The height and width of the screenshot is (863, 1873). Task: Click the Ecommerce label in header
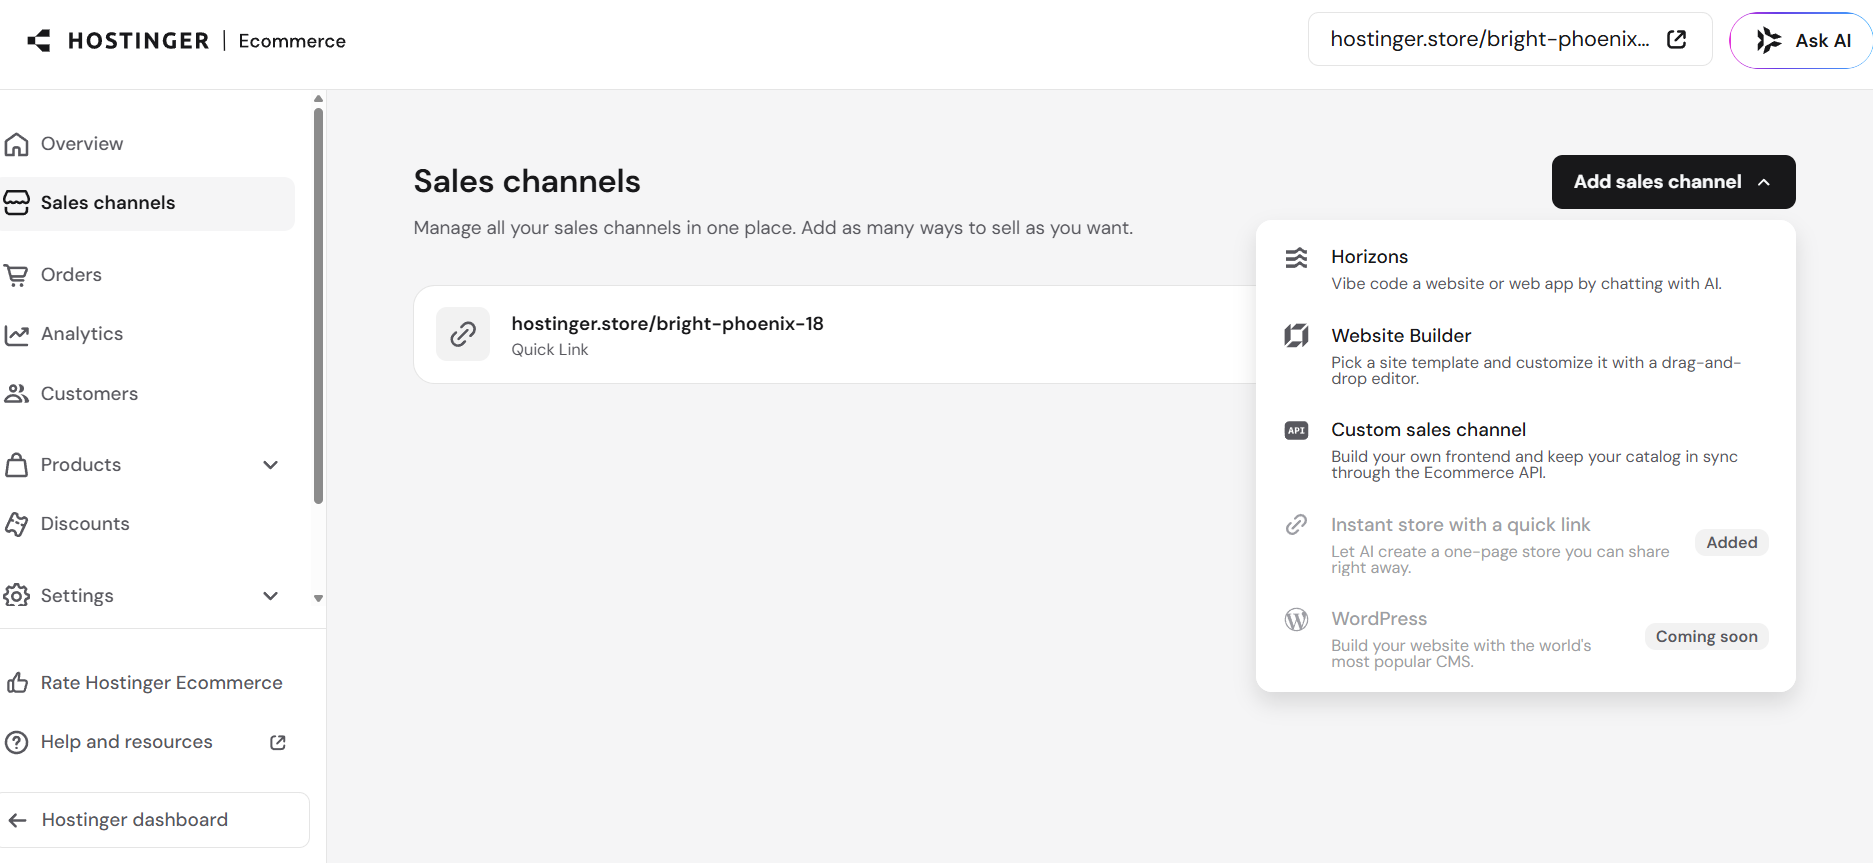292,41
